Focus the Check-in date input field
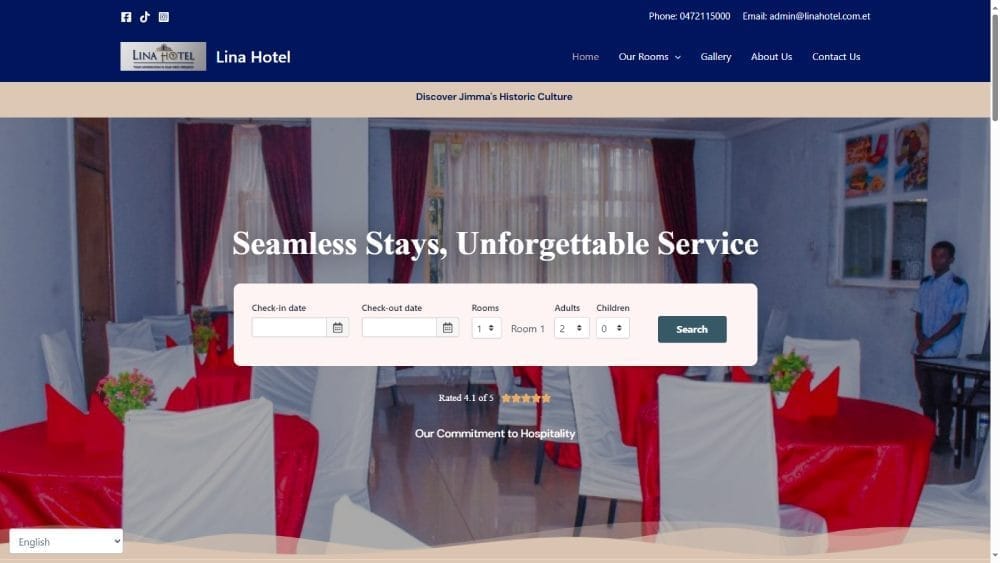1000x563 pixels. click(x=289, y=328)
